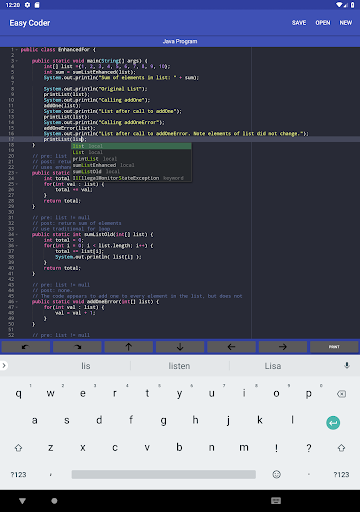Tap the PRINT button in the editor toolbar
Screen dimensions: 360x512
point(334,347)
